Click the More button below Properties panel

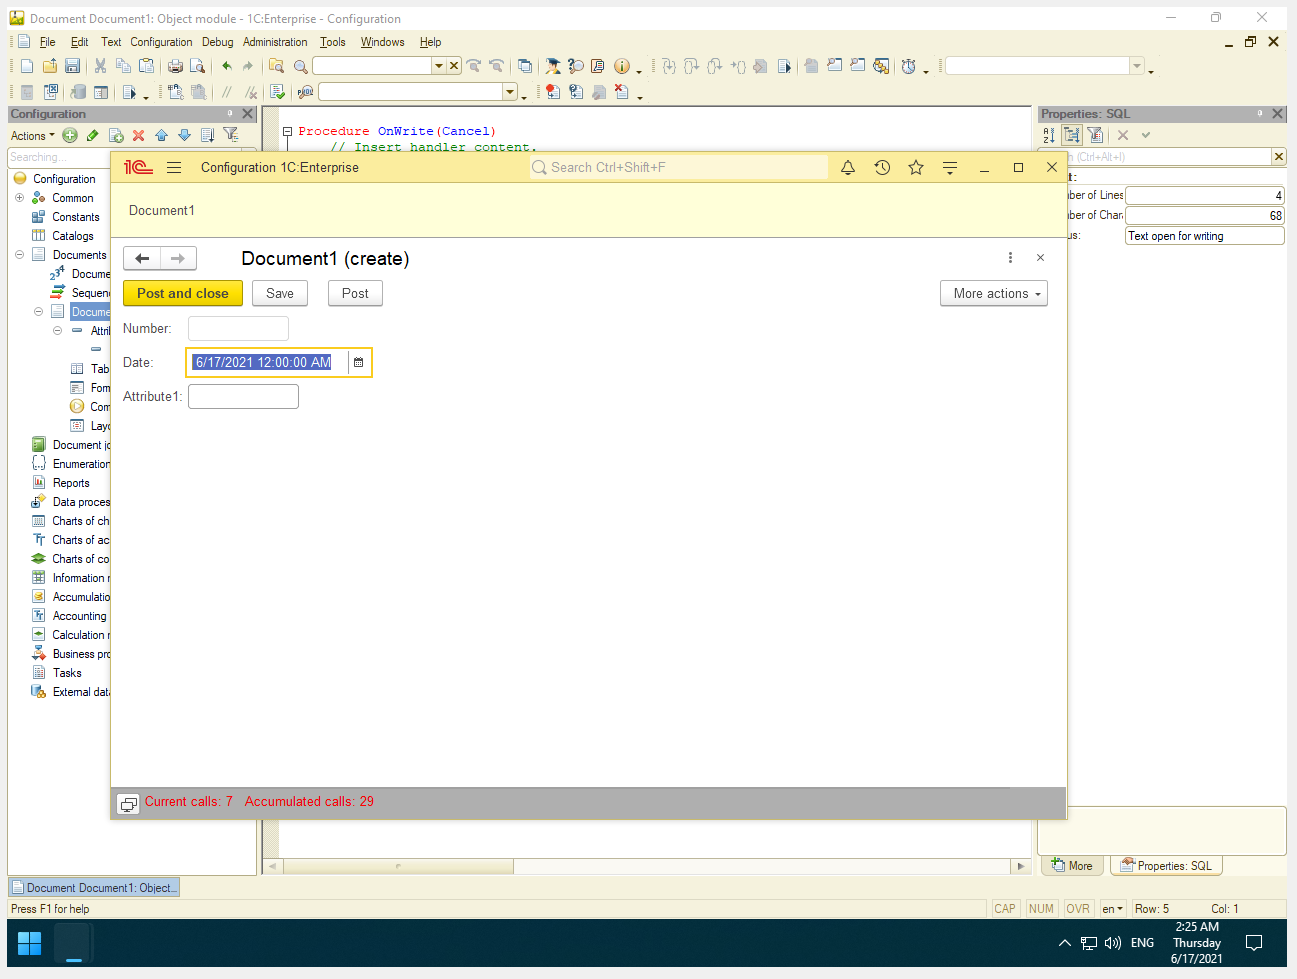(x=1072, y=866)
